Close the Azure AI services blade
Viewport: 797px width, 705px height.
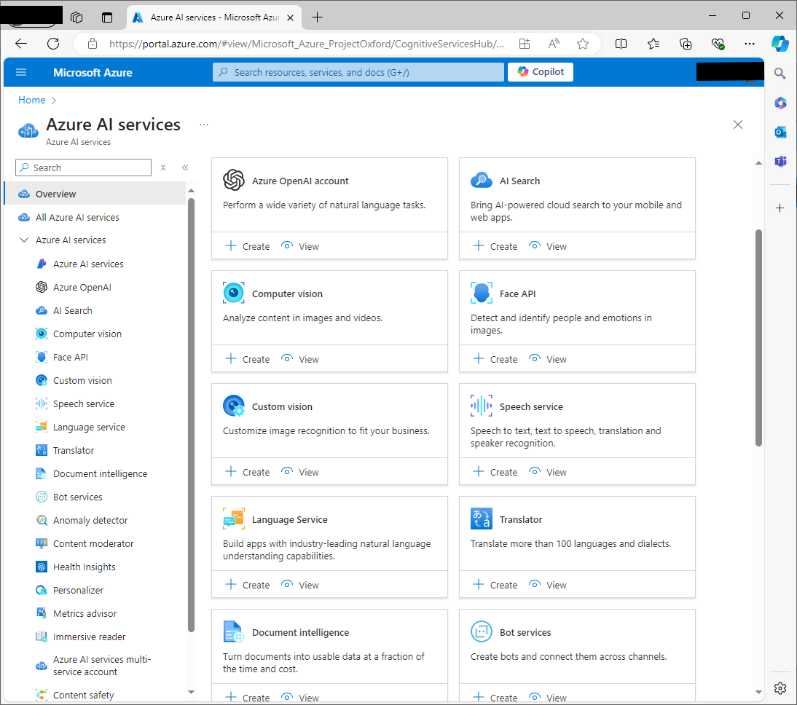coord(738,125)
